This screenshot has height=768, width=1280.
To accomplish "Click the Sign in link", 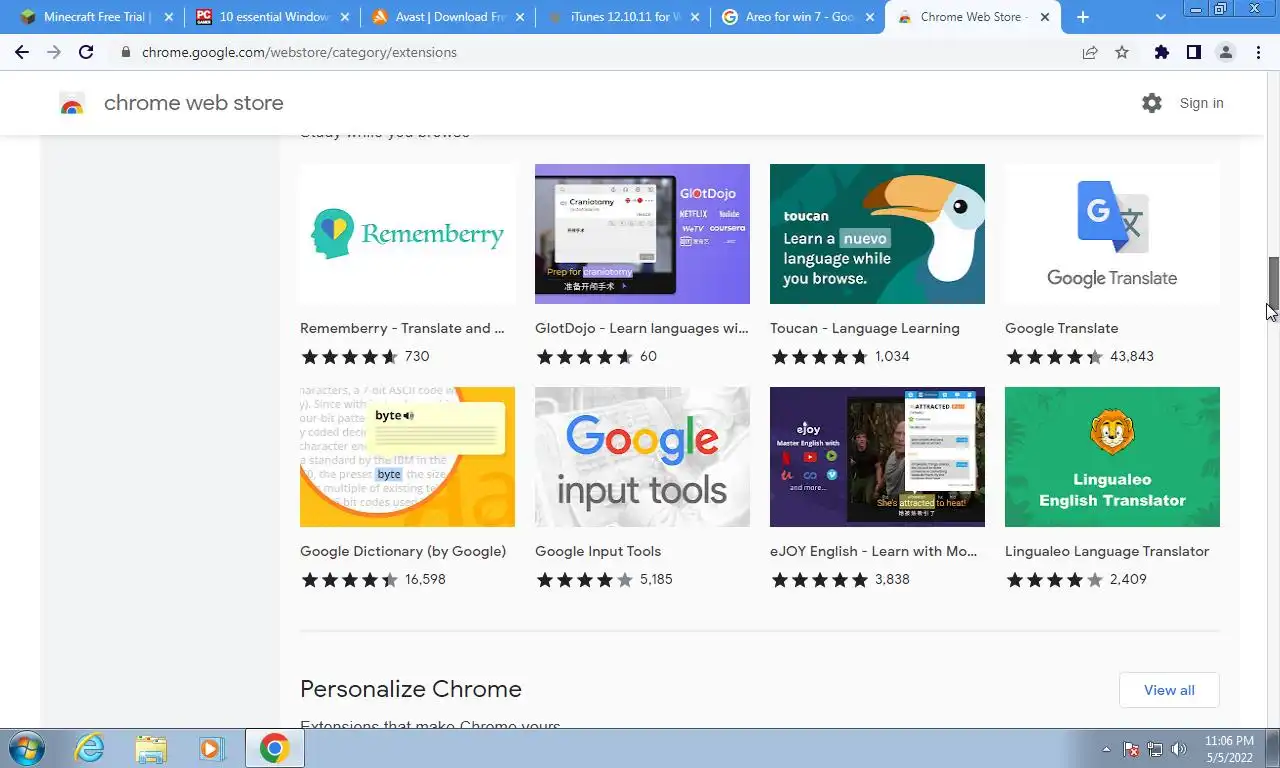I will pyautogui.click(x=1201, y=103).
